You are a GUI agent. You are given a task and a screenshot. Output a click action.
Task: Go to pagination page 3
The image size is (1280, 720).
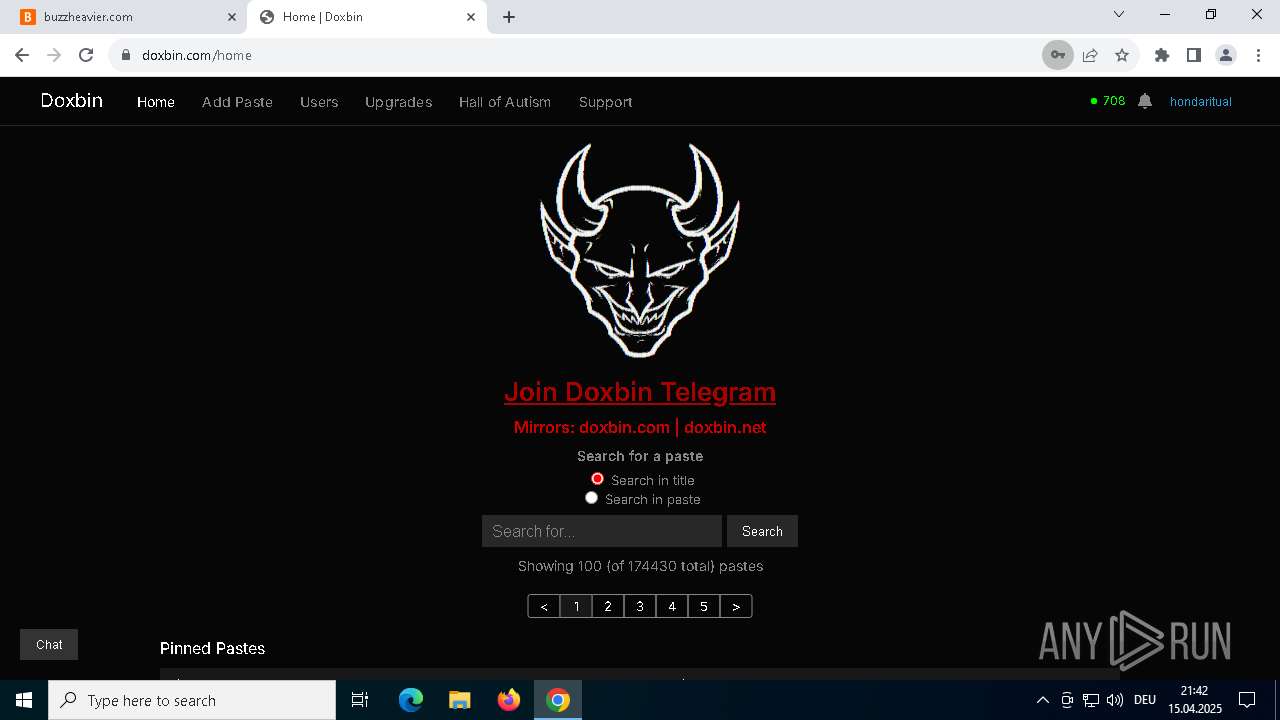click(640, 606)
